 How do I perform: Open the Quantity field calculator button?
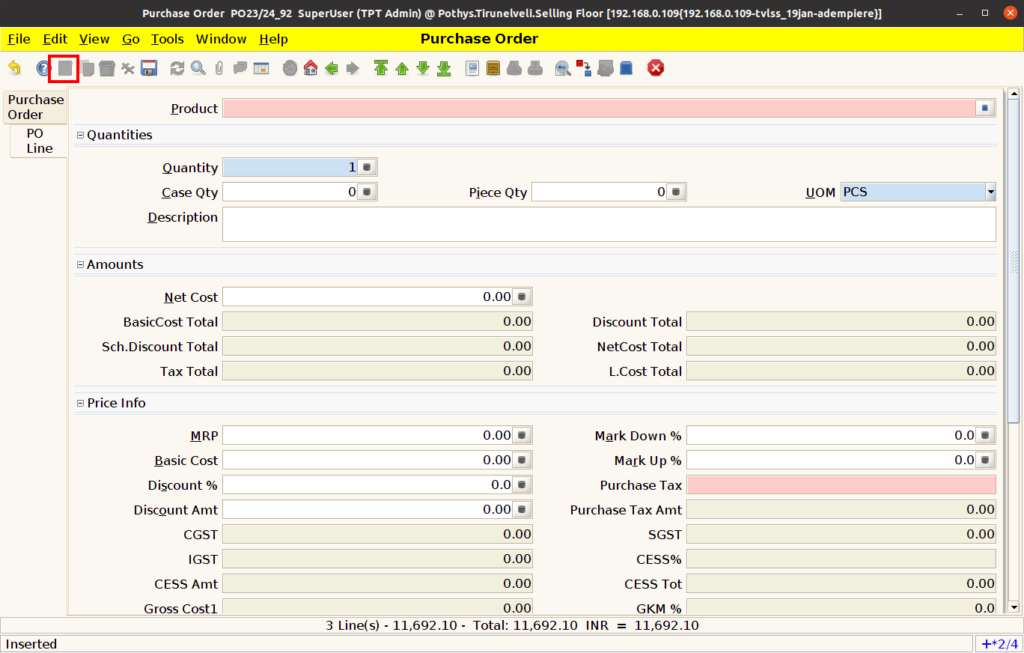pyautogui.click(x=367, y=167)
